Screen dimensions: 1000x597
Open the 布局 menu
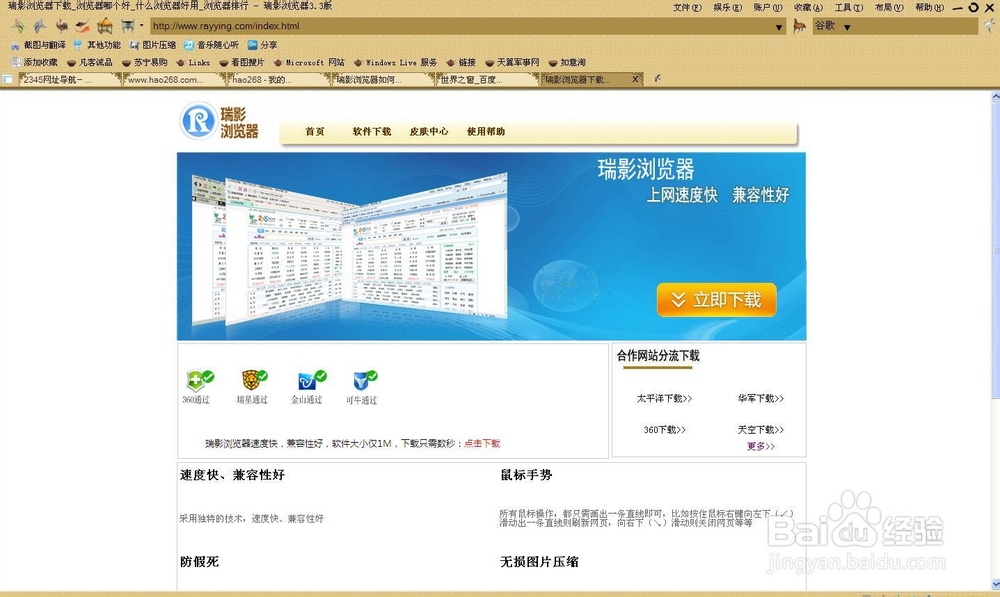(x=888, y=8)
